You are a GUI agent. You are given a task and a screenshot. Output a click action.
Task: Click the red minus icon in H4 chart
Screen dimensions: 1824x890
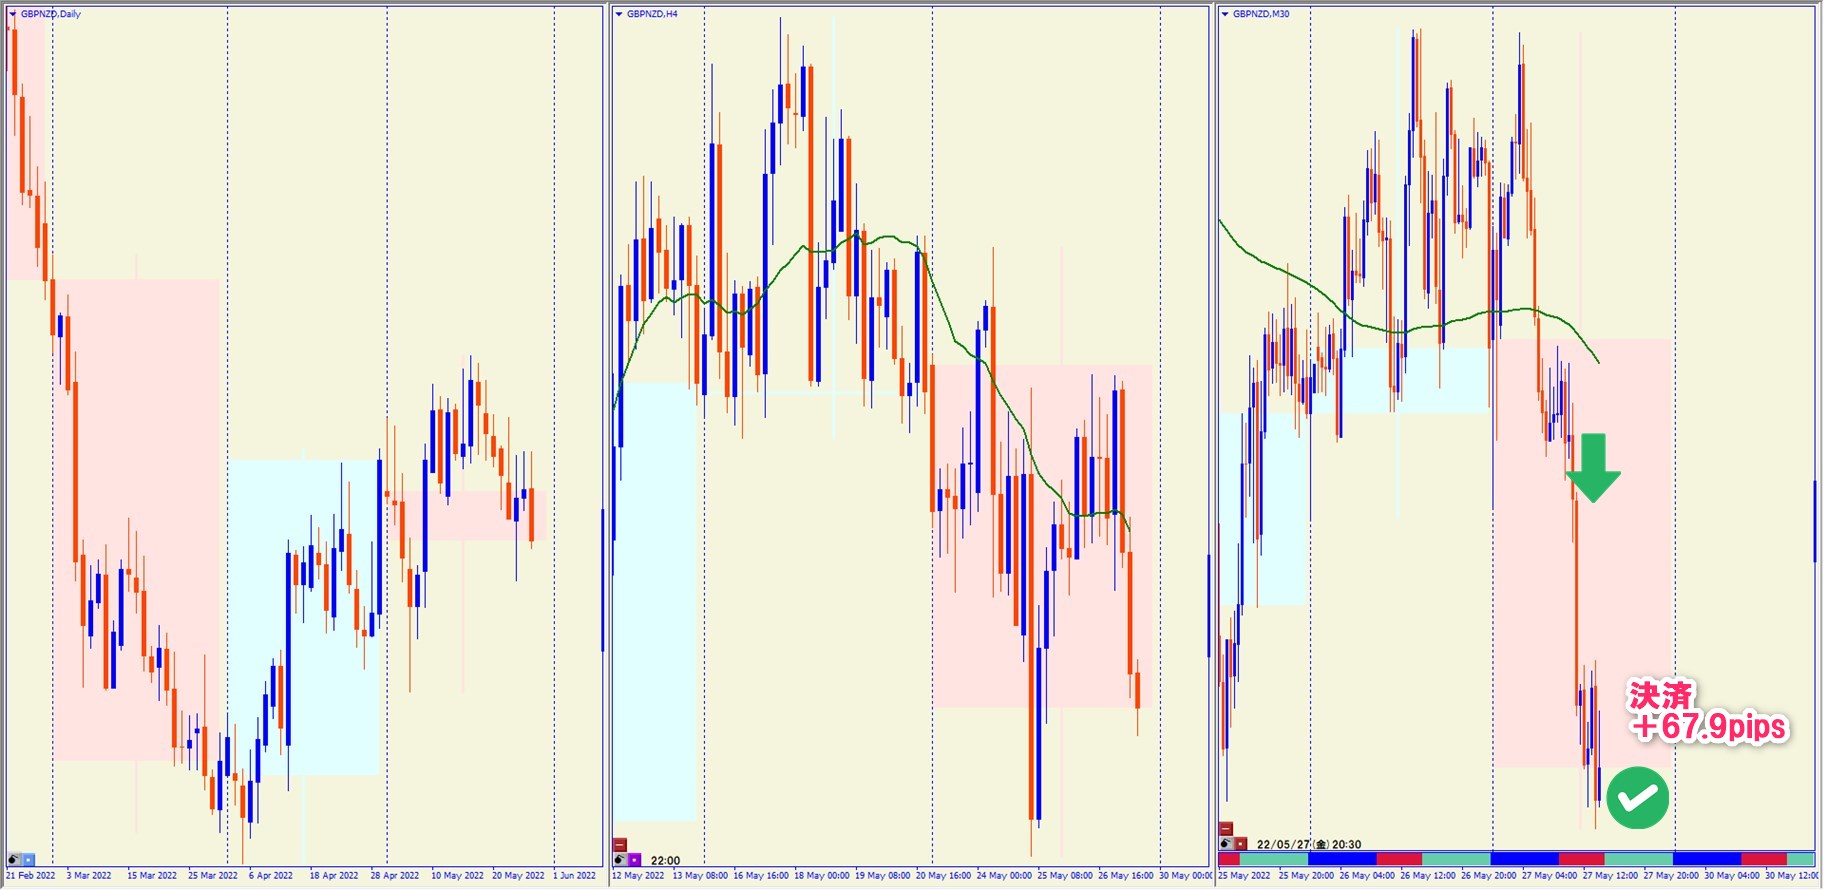[x=620, y=845]
